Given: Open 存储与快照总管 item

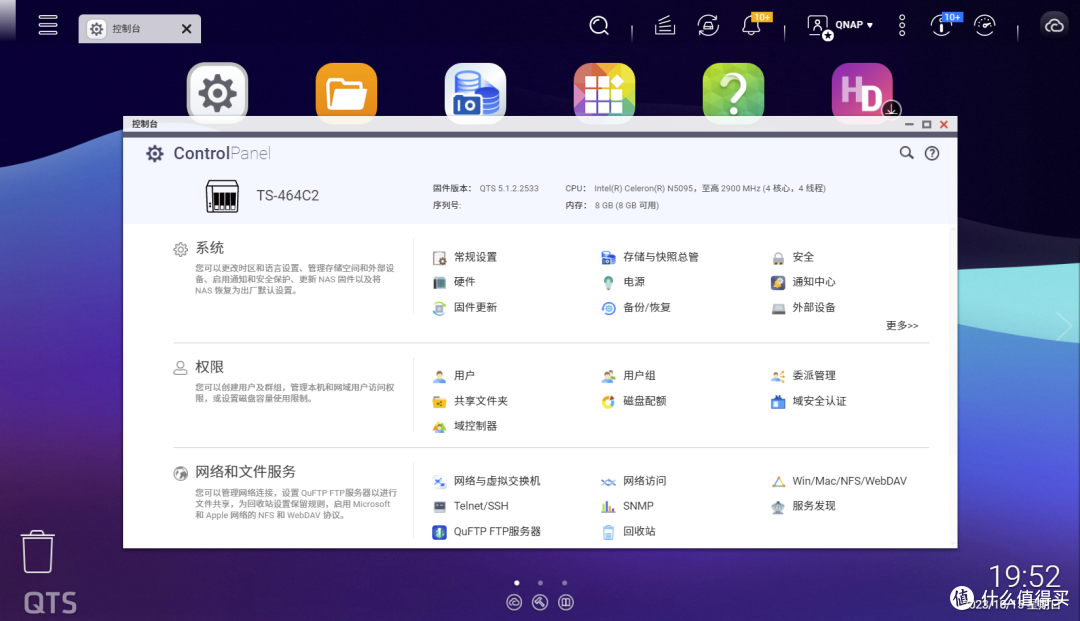Looking at the screenshot, I should (x=650, y=257).
